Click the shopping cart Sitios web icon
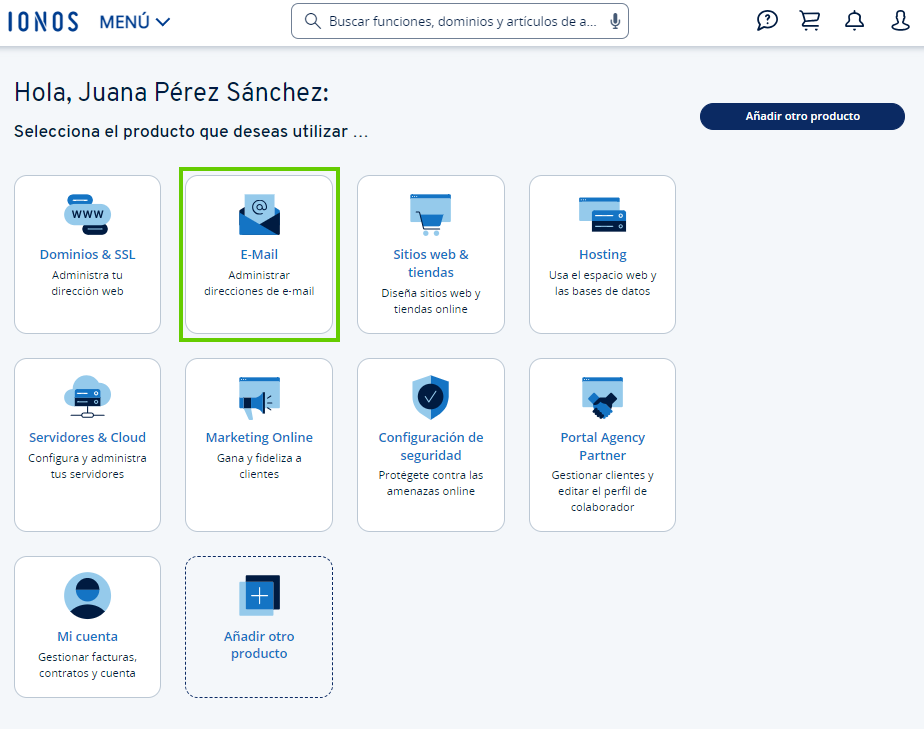The height and width of the screenshot is (729, 924). pyautogui.click(x=431, y=215)
